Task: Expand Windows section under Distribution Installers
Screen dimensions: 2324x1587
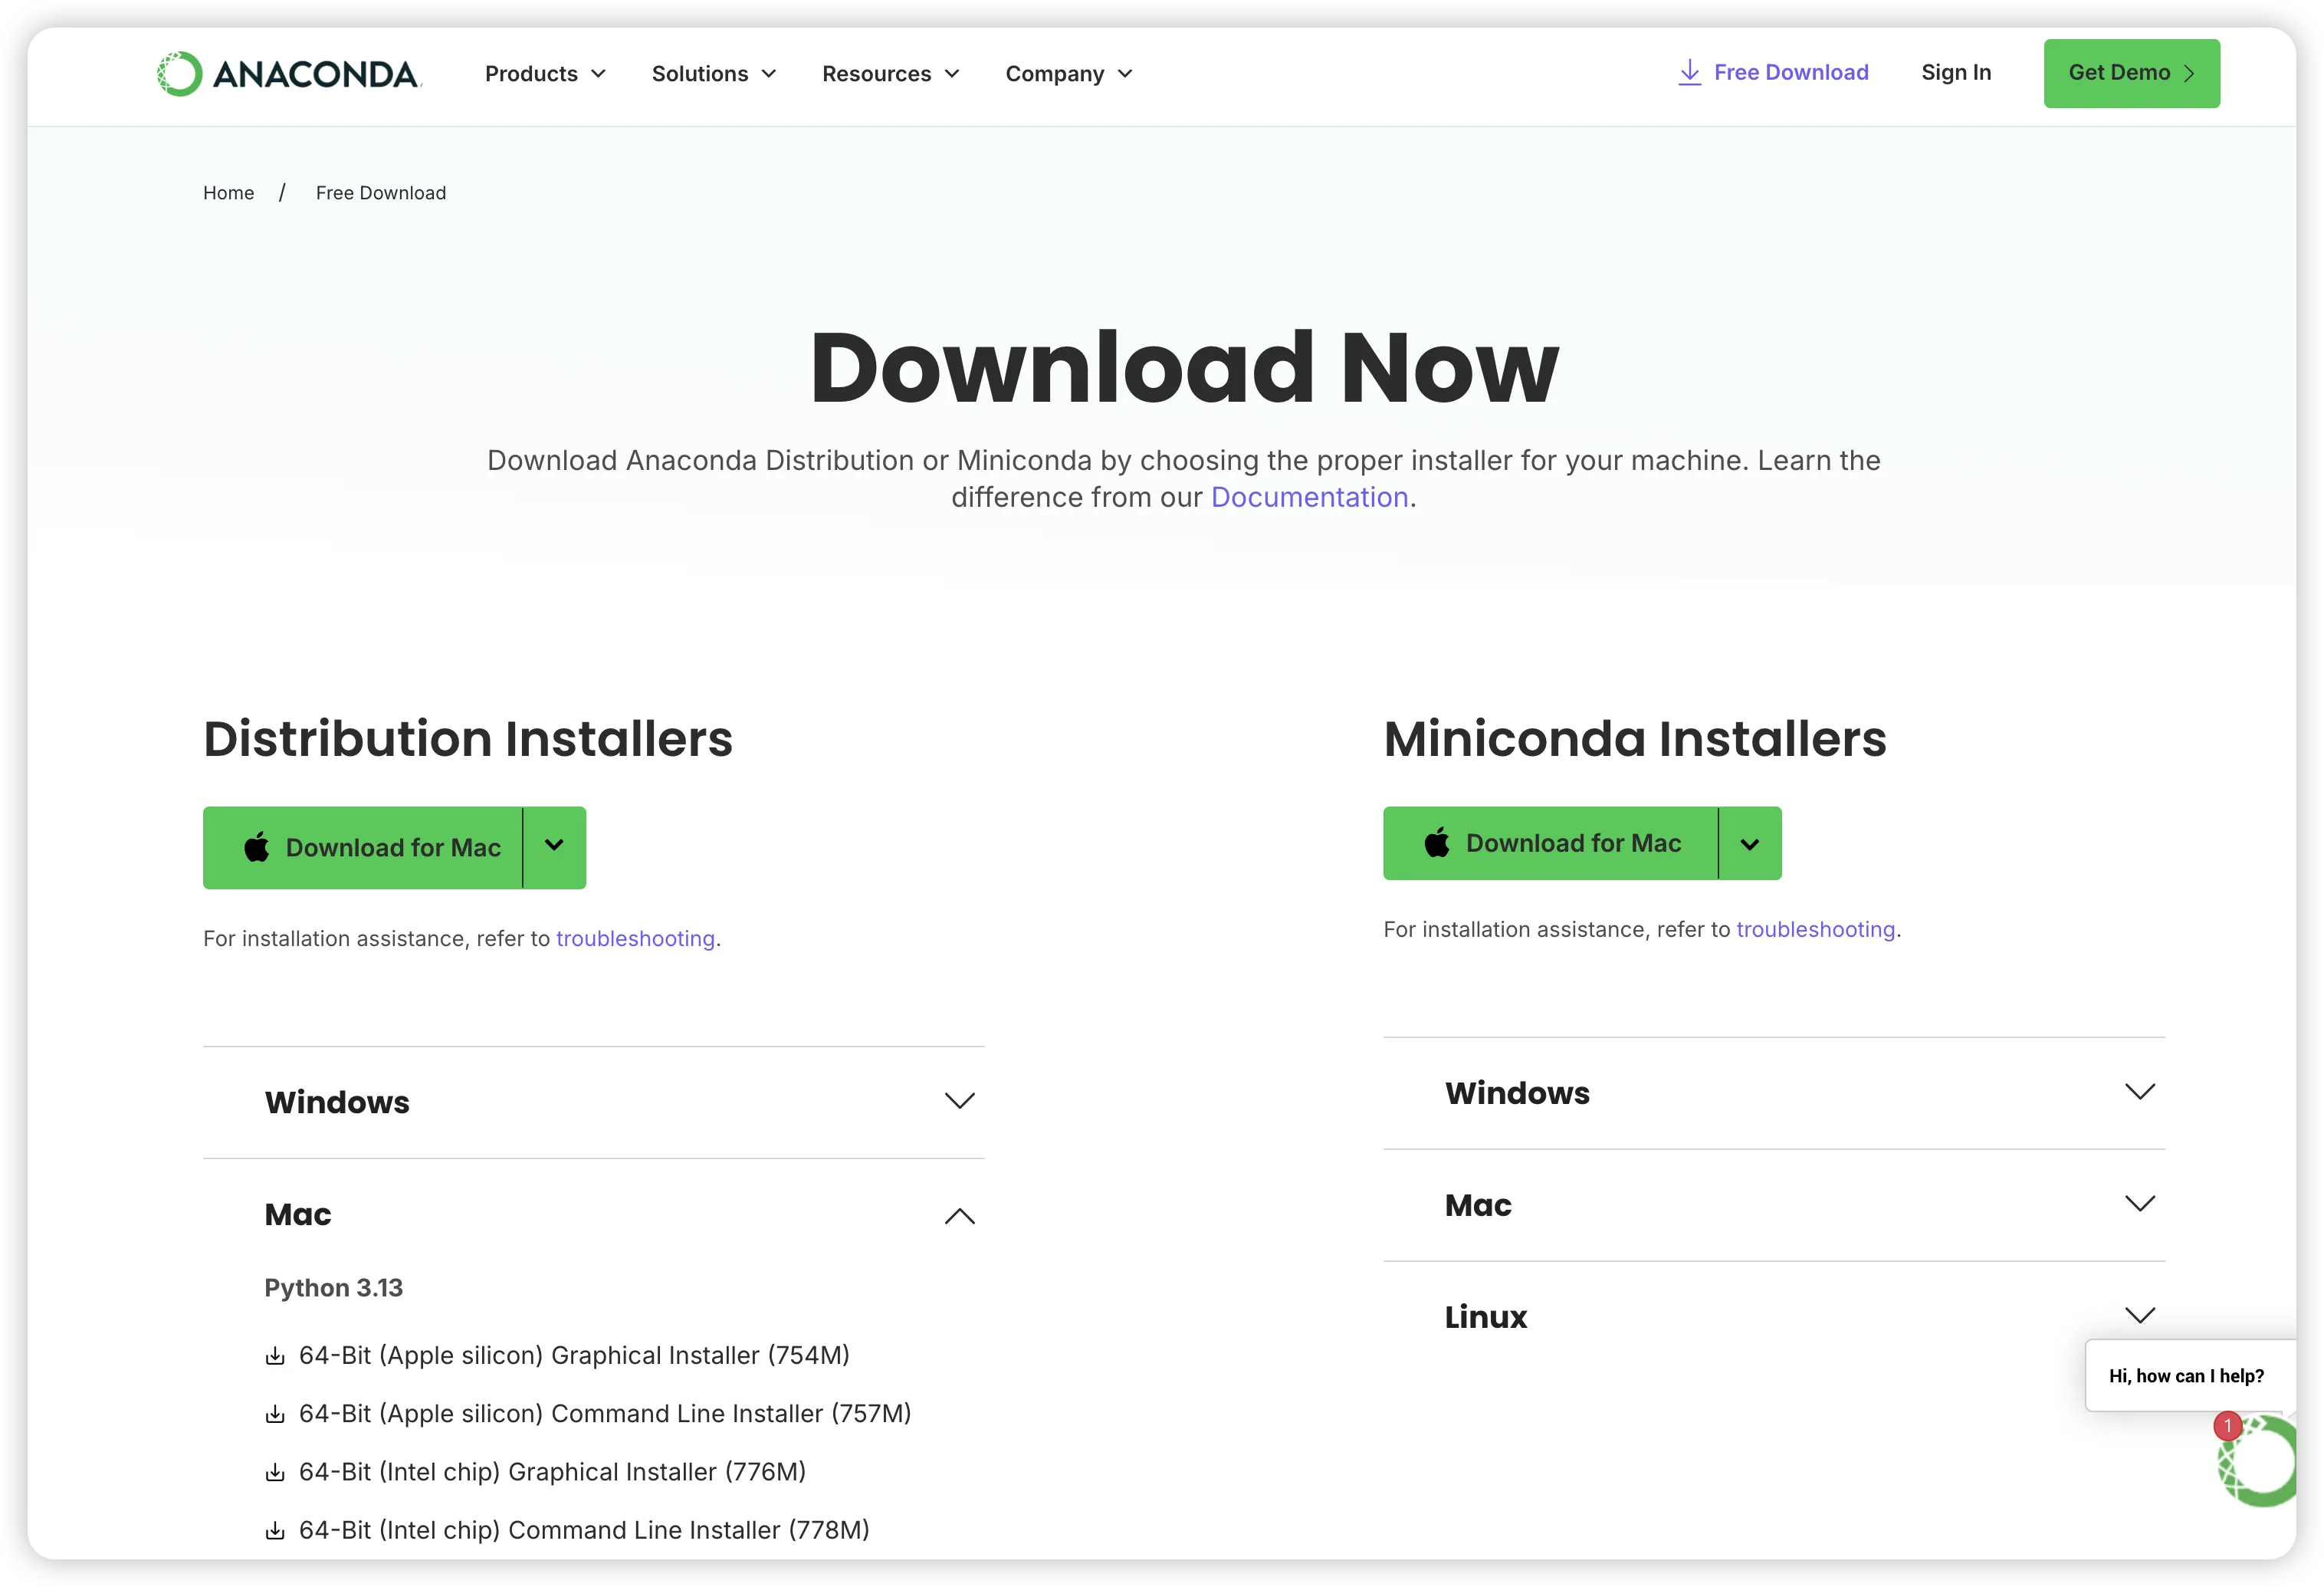Action: [959, 1101]
